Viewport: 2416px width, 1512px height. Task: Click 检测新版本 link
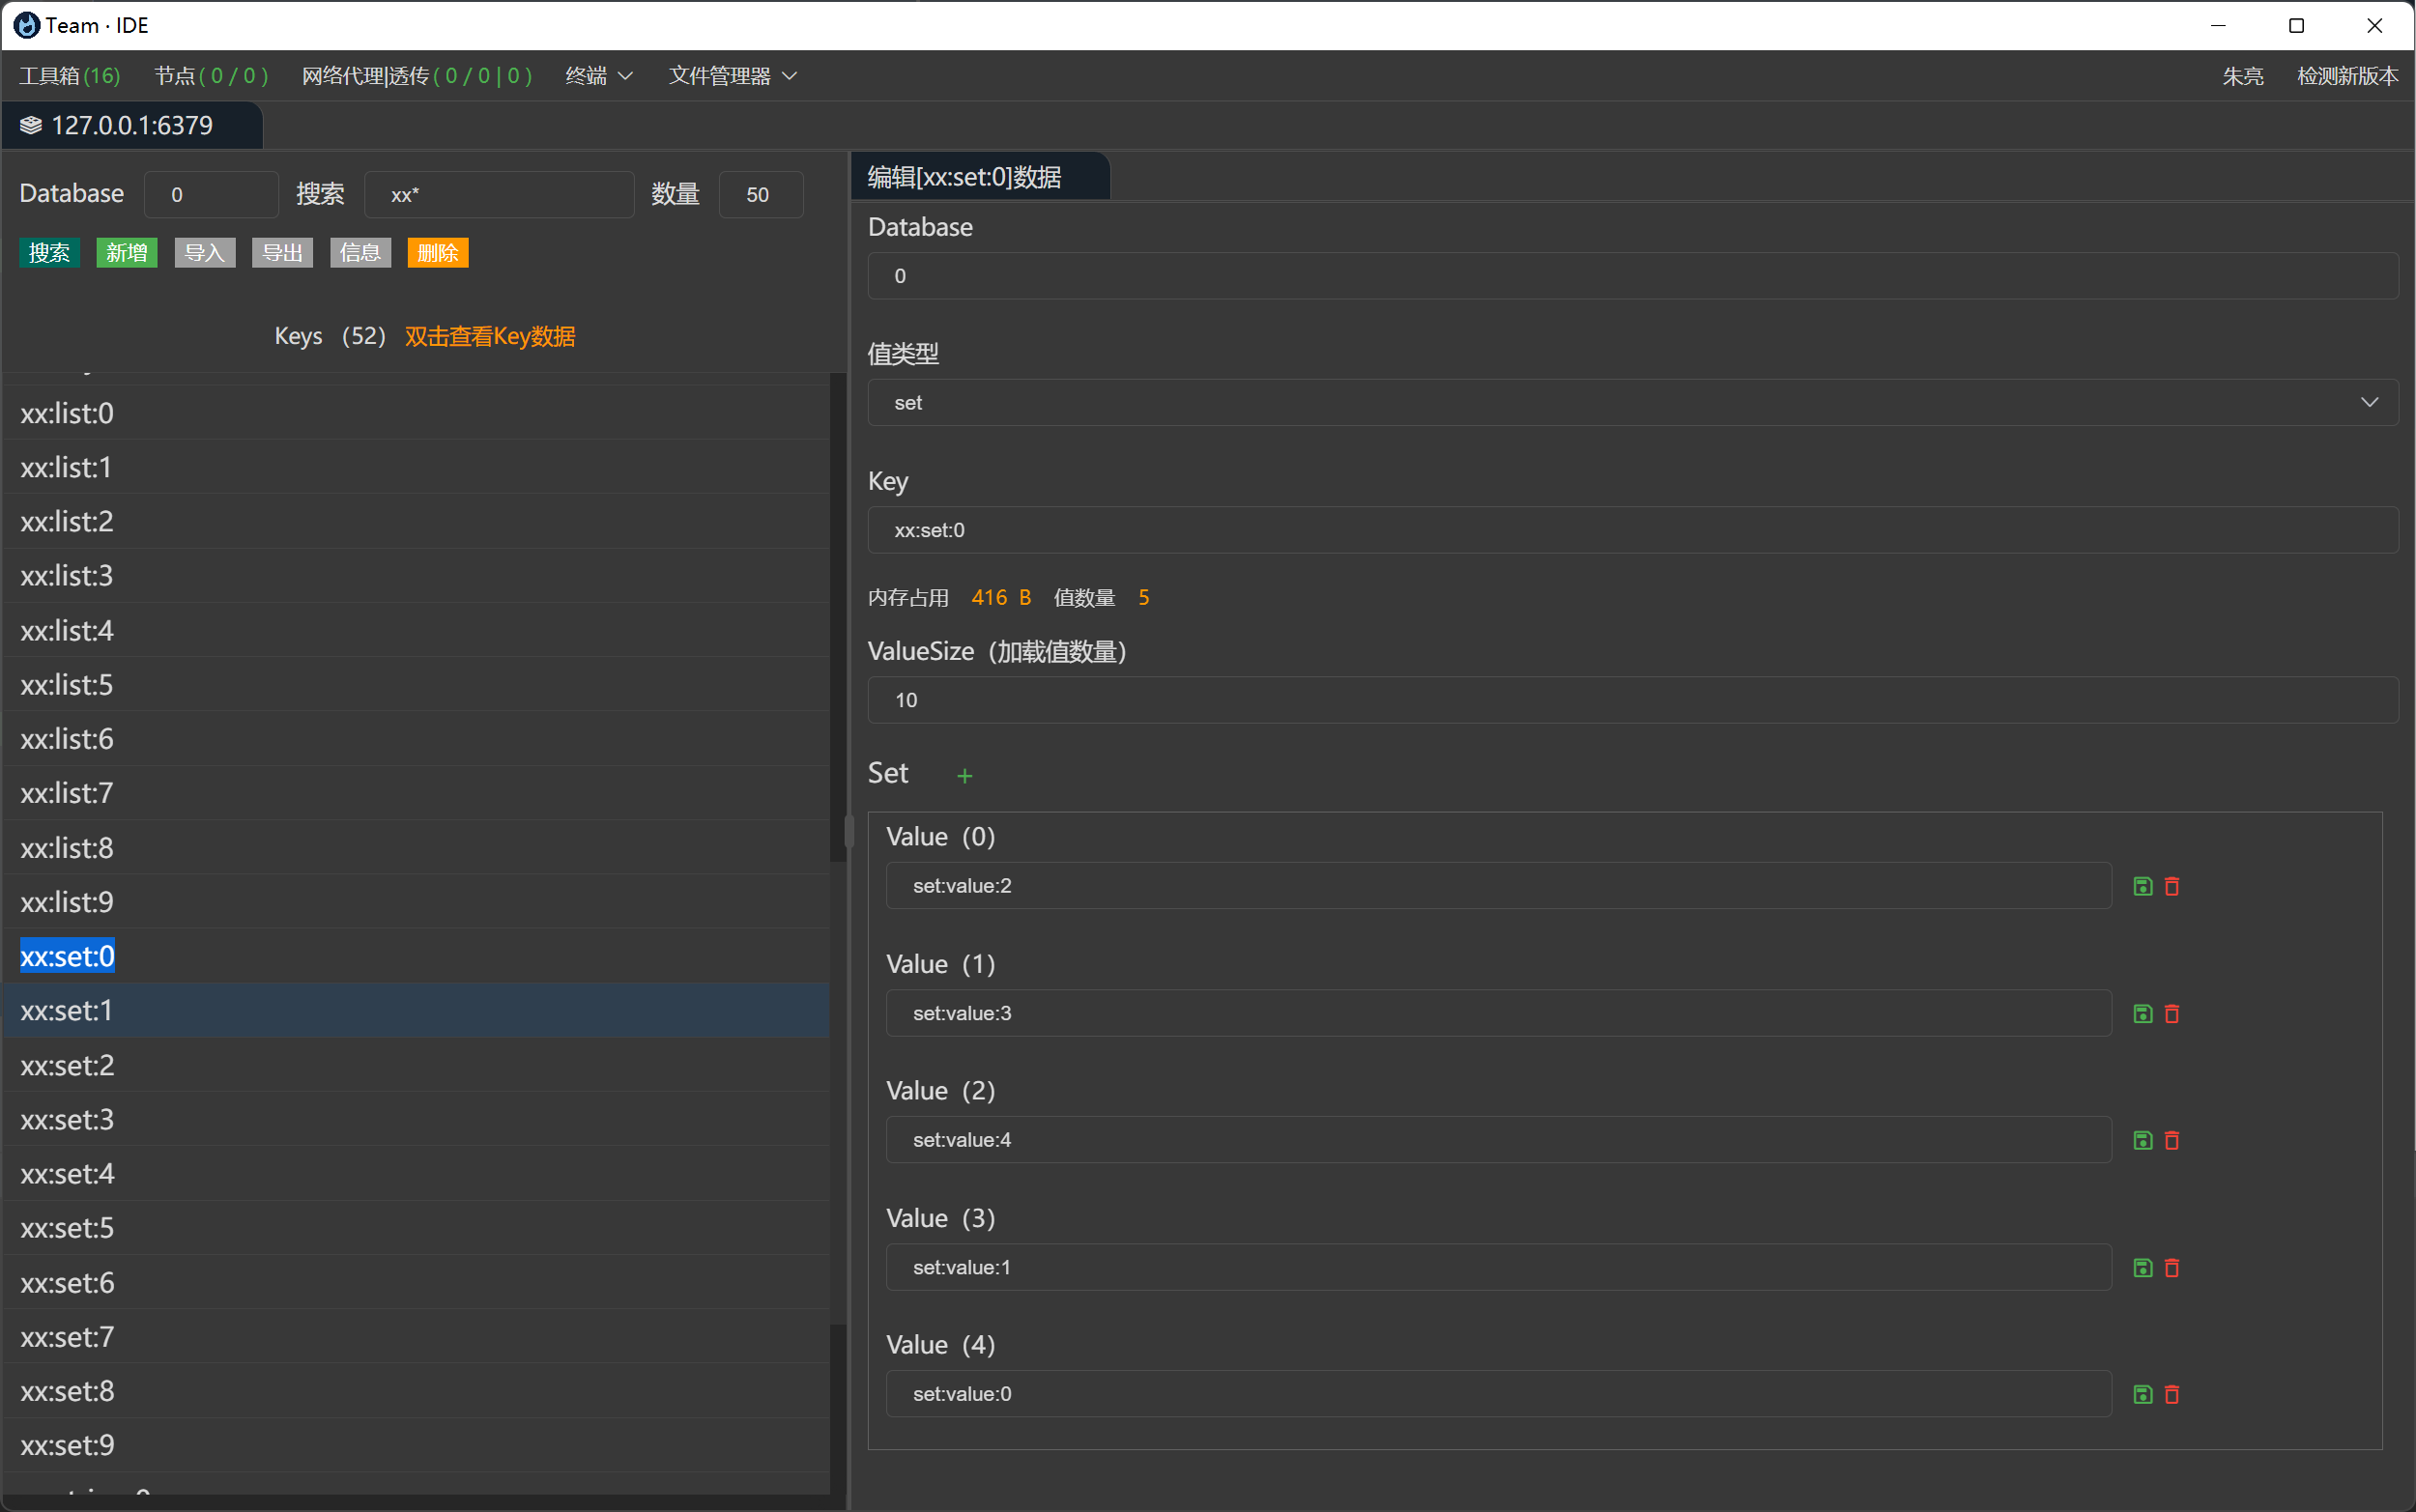(x=2346, y=76)
